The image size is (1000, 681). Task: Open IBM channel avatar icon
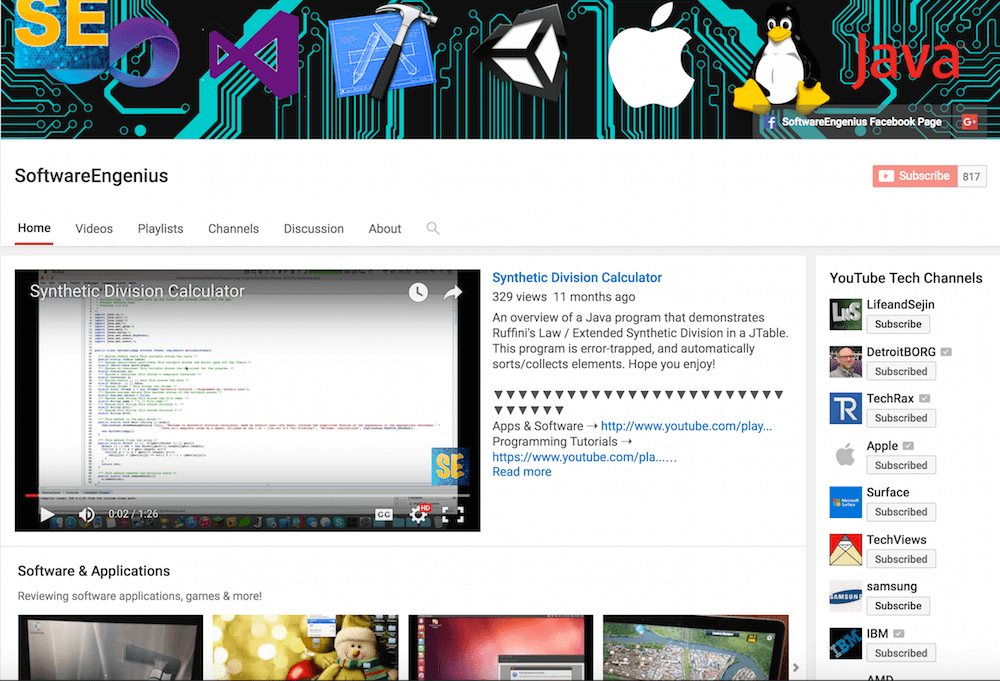846,643
